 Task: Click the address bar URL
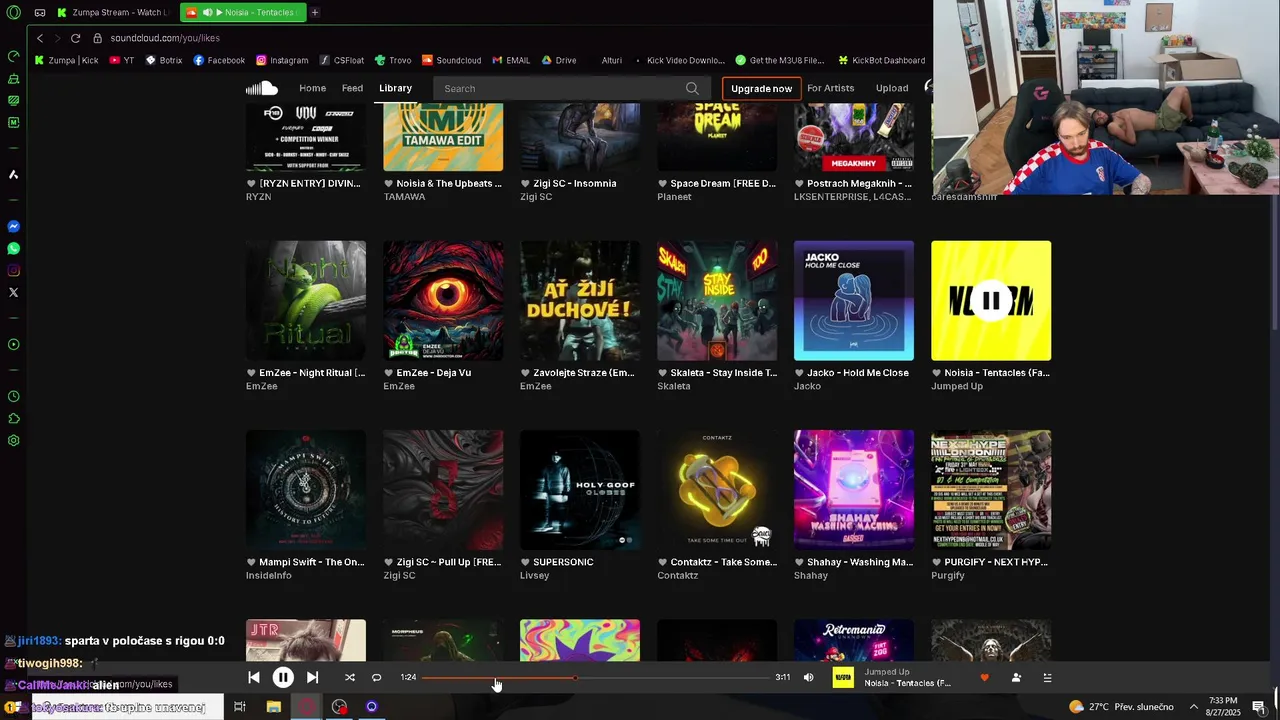click(x=165, y=38)
